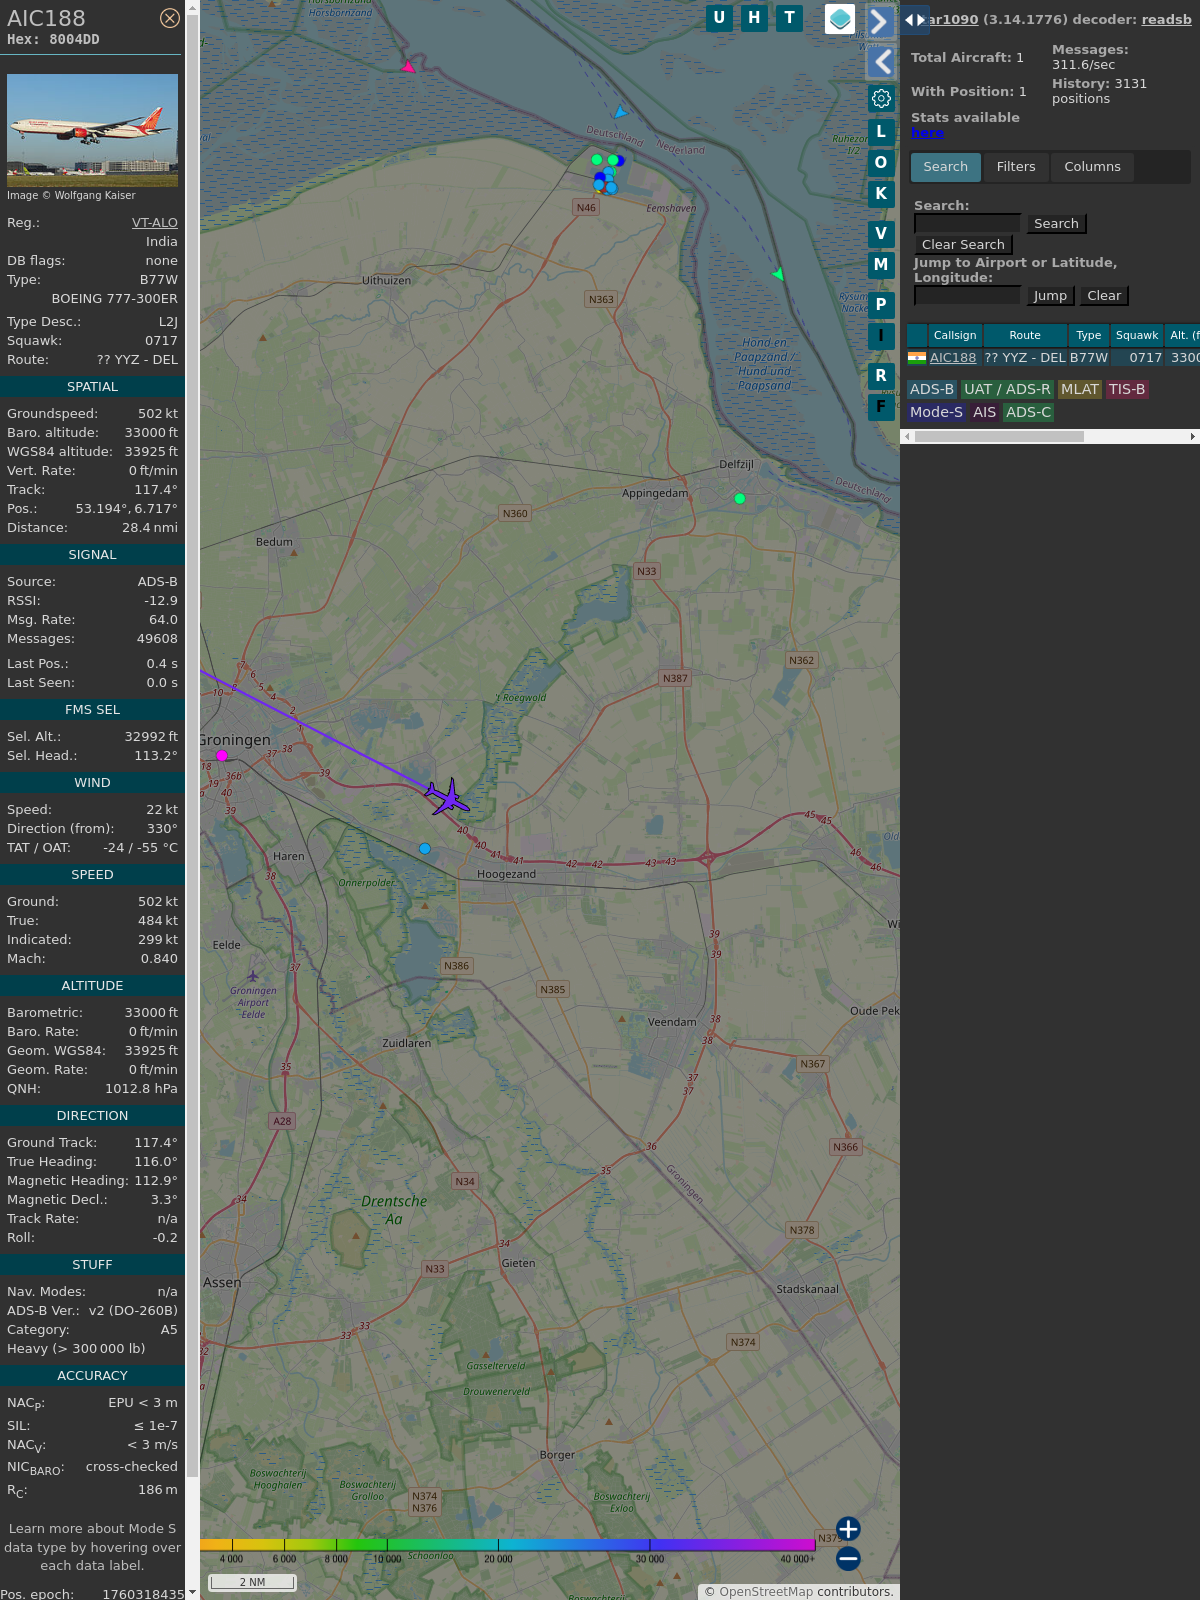This screenshot has height=1600, width=1200.
Task: Switch to the Columns tab
Action: (x=1091, y=167)
